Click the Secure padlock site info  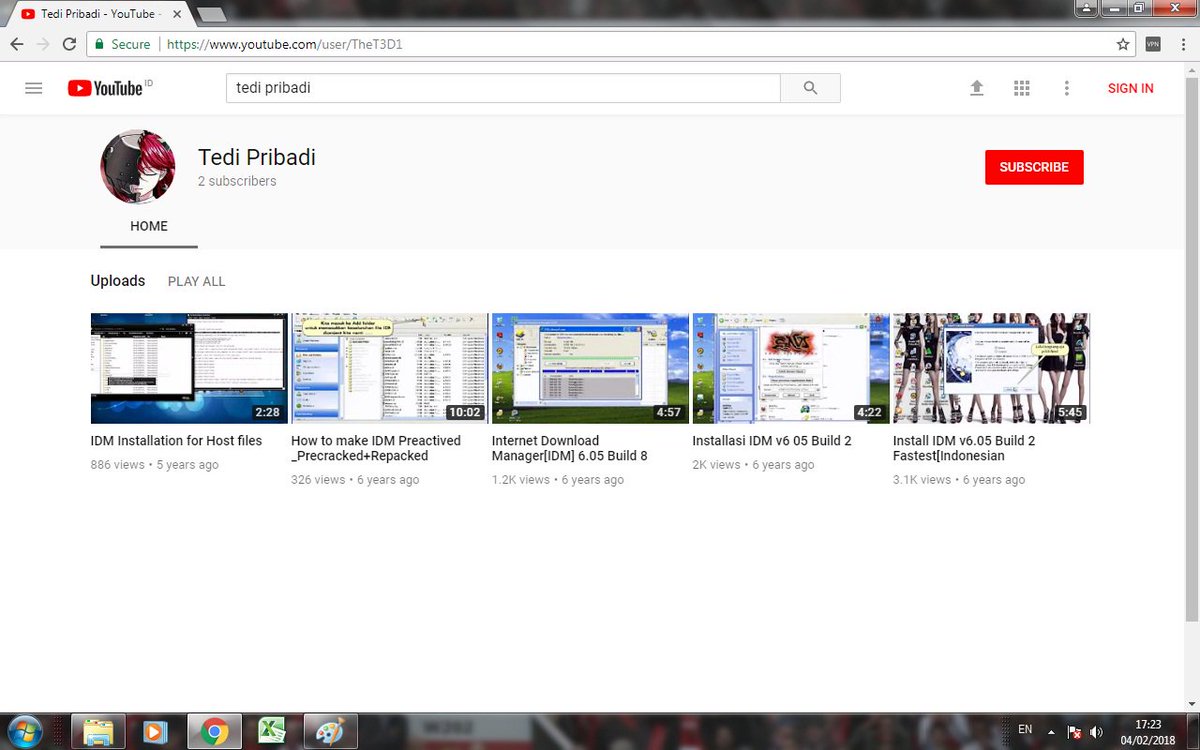click(122, 45)
